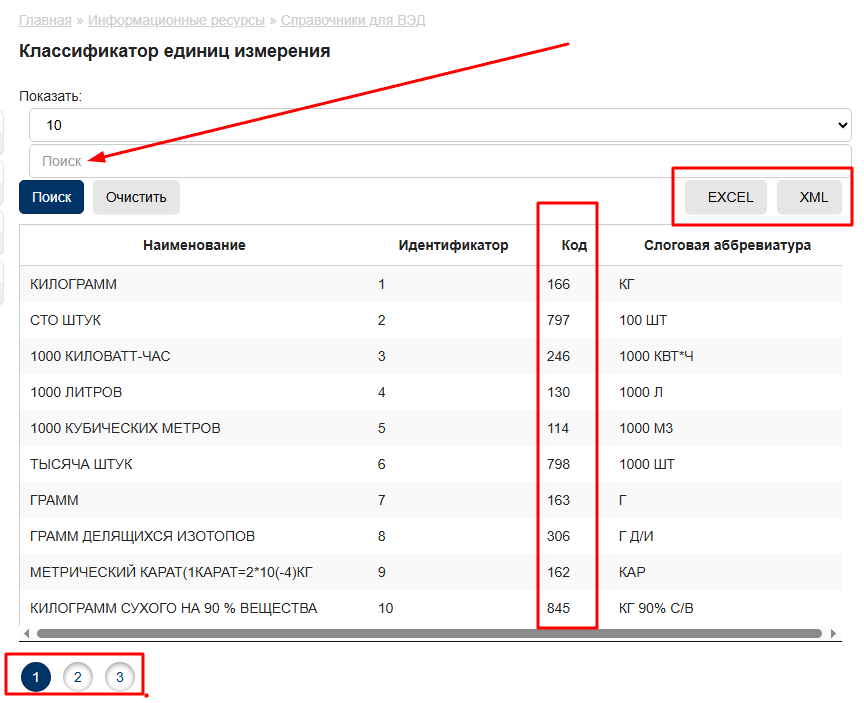Click into the Поиск text field
This screenshot has height=703, width=864.
(440, 161)
